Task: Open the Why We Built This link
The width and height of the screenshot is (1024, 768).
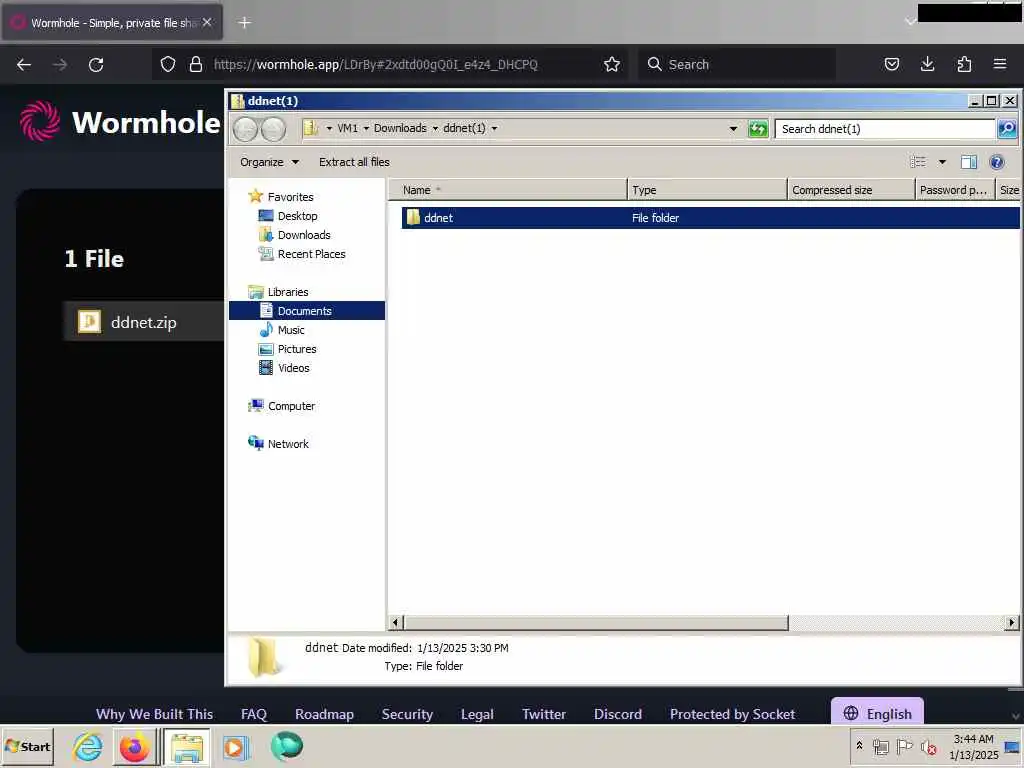Action: click(154, 714)
